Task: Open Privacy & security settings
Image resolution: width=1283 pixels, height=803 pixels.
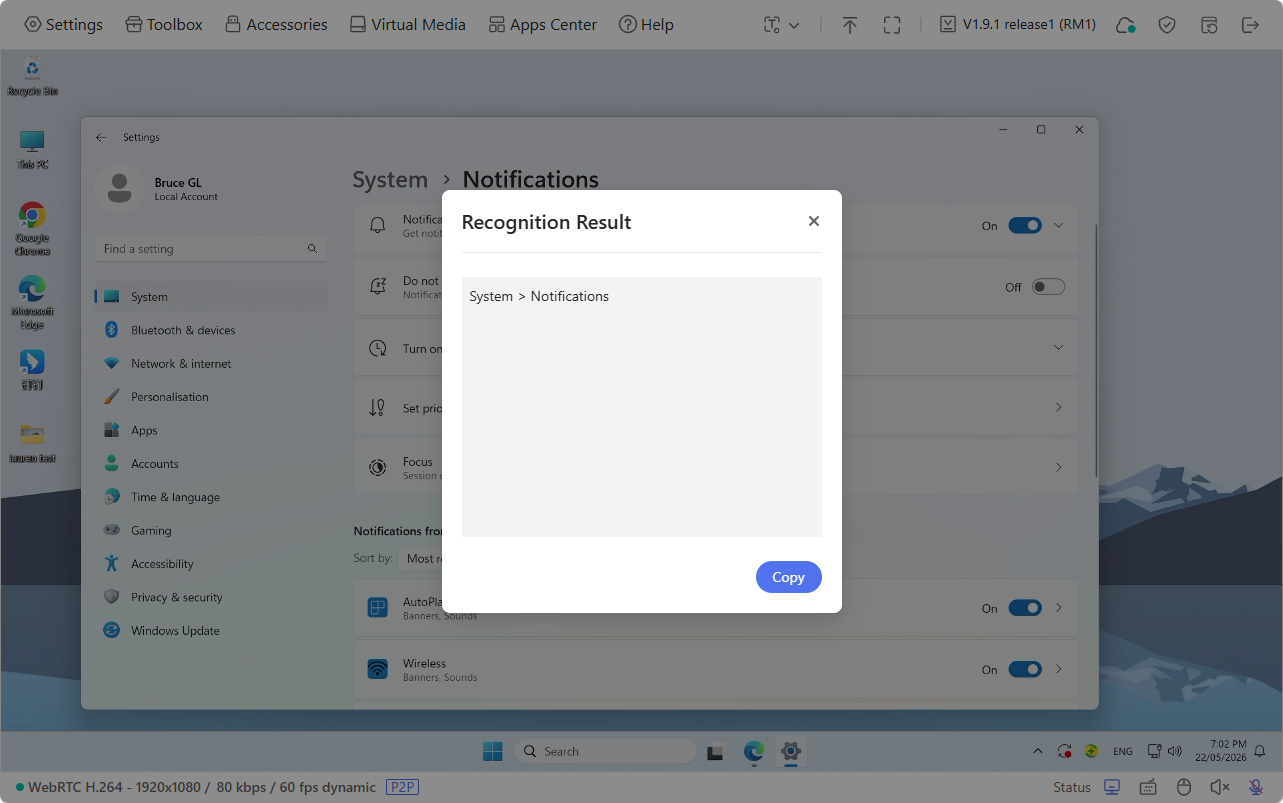Action: (211, 597)
